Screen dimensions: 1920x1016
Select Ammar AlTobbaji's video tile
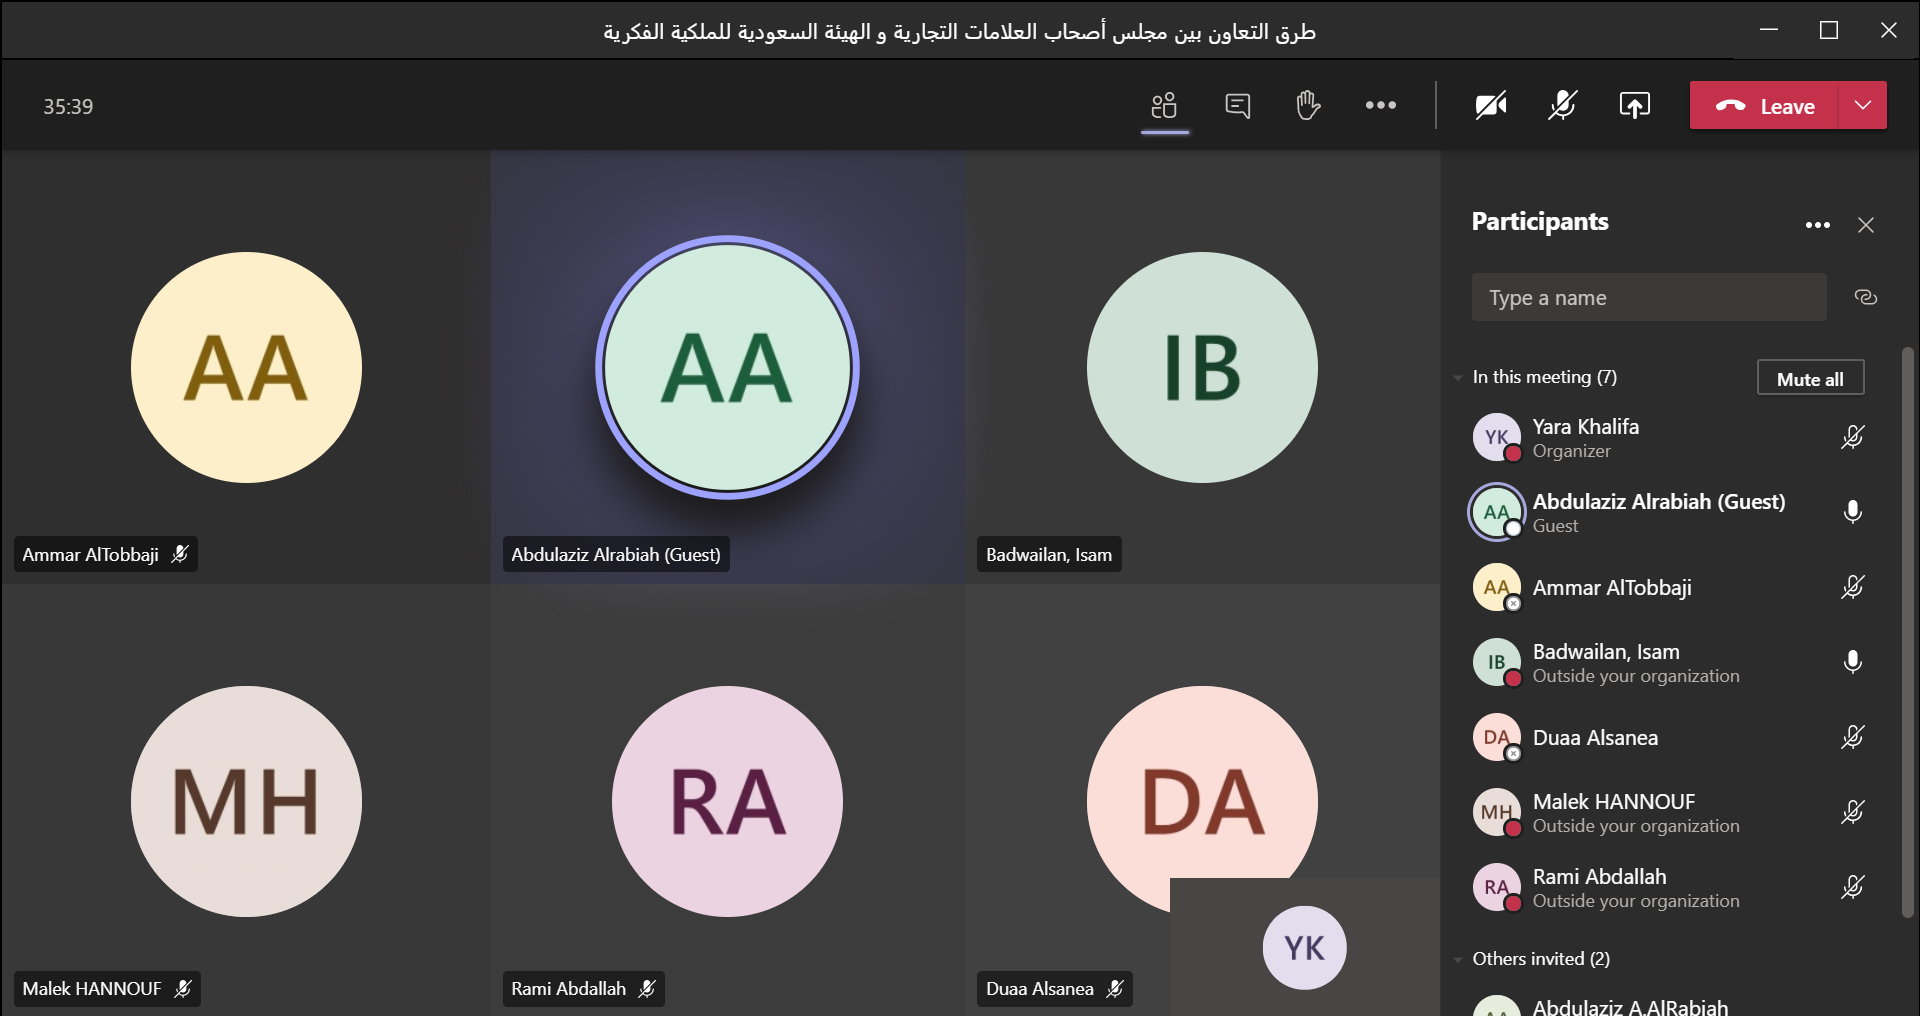tap(246, 367)
